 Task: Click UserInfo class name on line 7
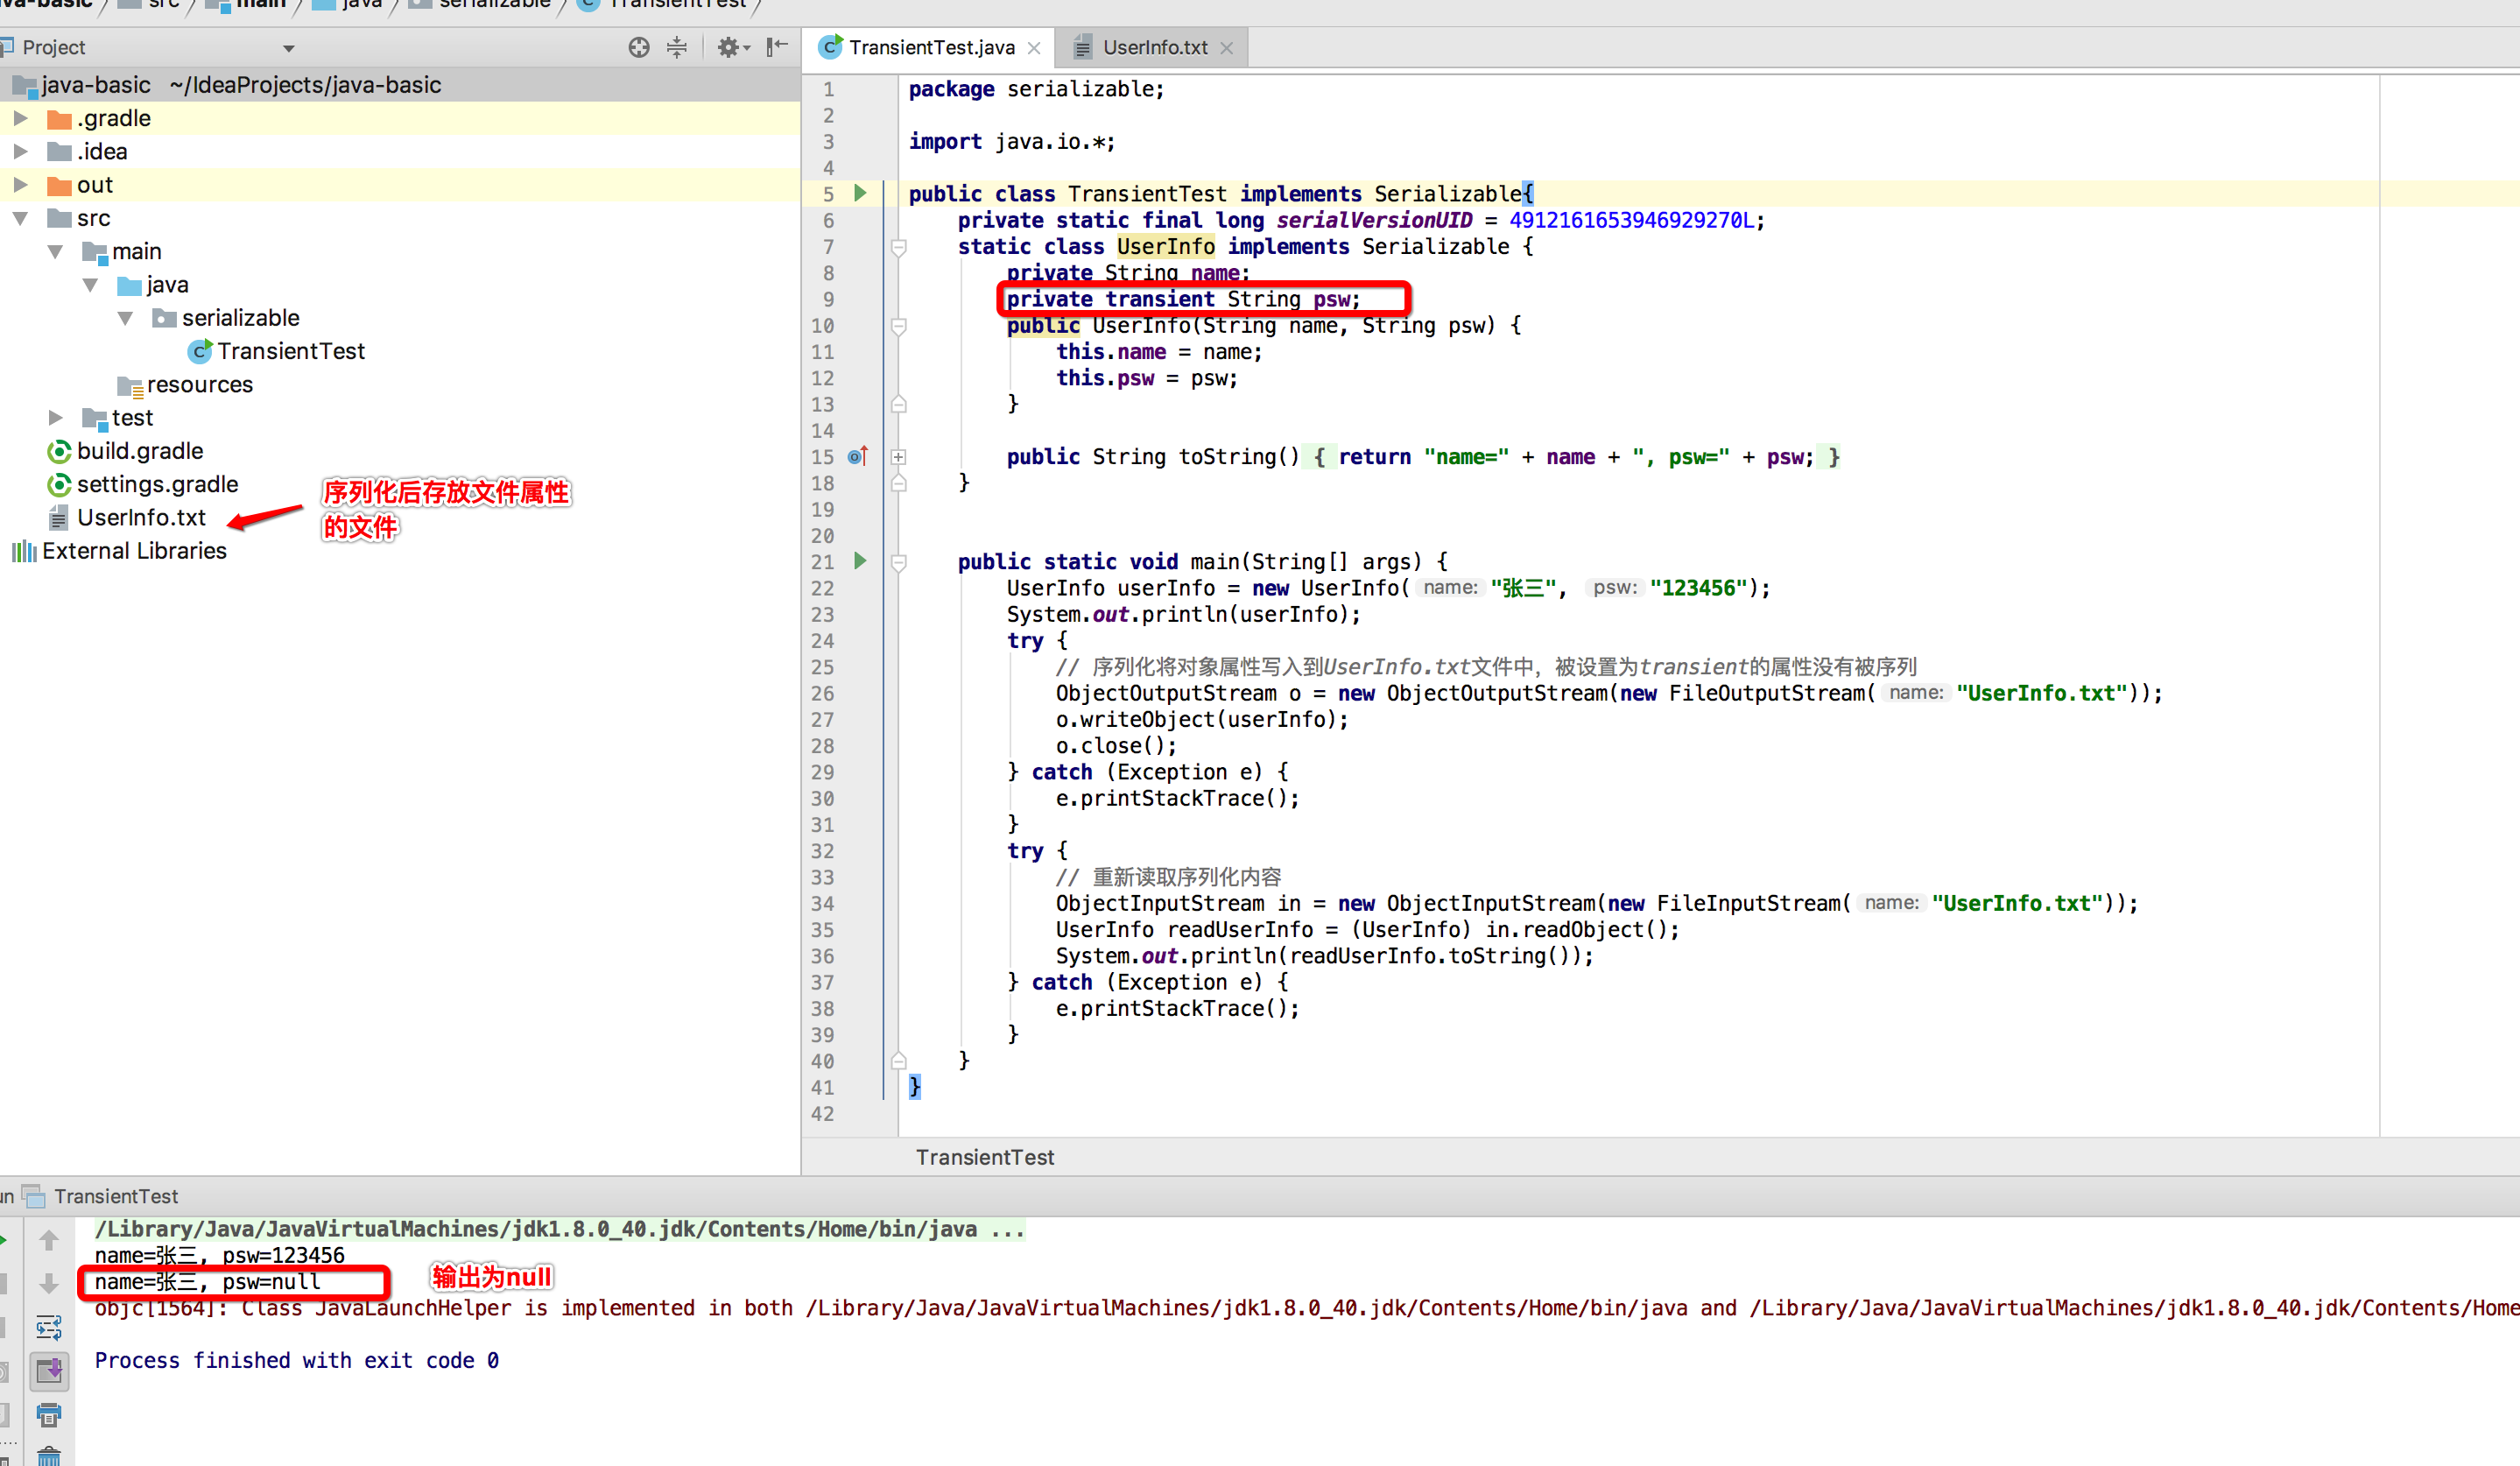coord(1165,246)
